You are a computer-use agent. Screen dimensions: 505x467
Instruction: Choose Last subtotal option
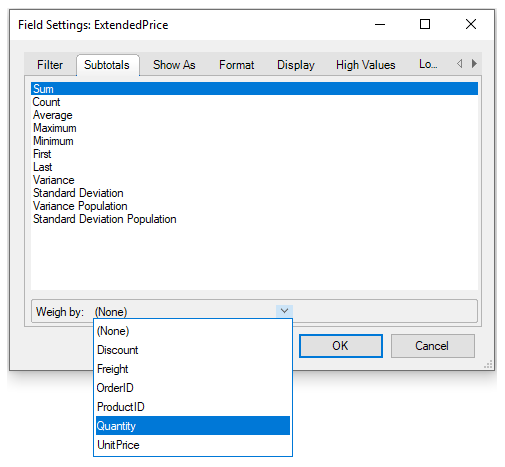tap(254, 167)
